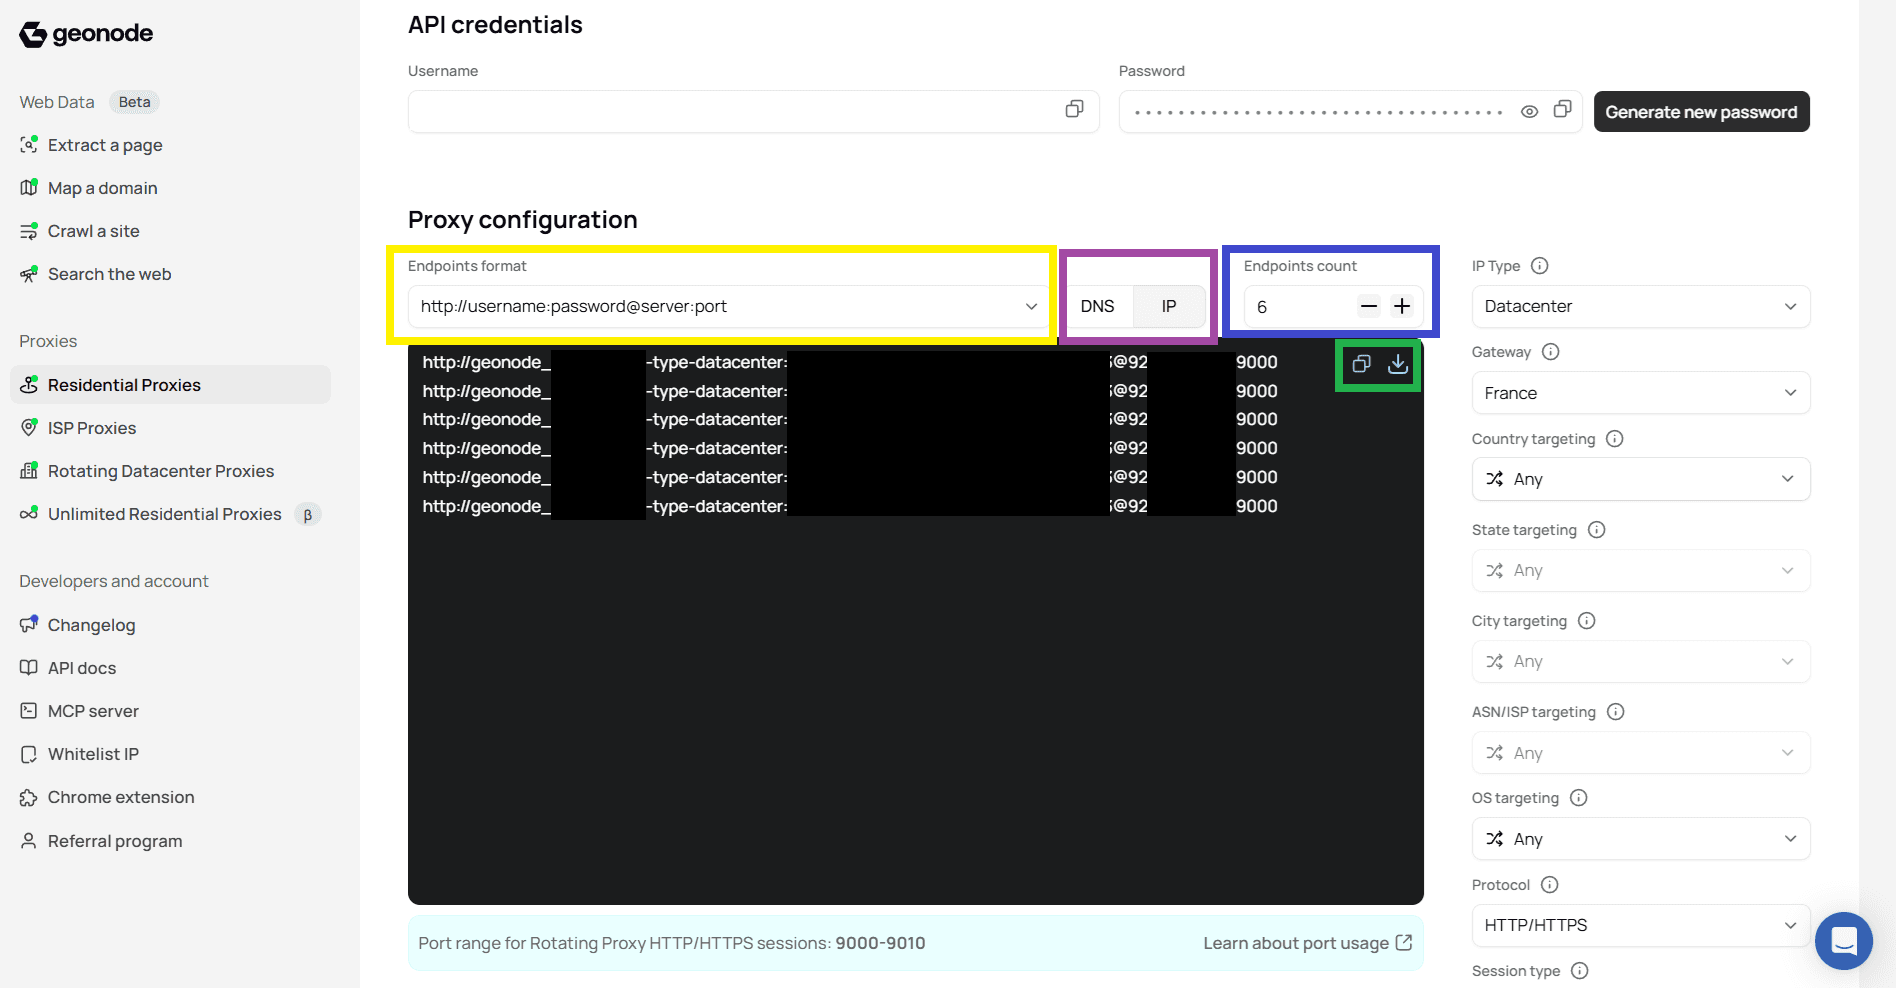Open the State targeting info tooltip
The width and height of the screenshot is (1896, 988).
(1597, 530)
